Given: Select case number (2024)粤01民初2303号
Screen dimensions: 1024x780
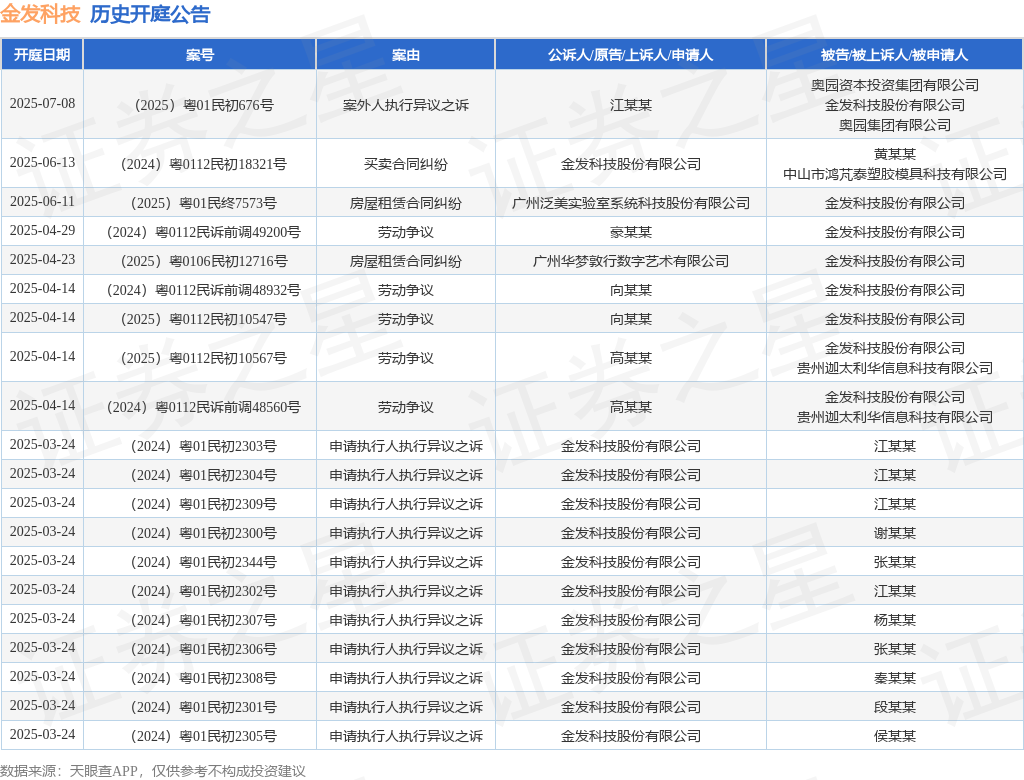Looking at the screenshot, I should 204,446.
